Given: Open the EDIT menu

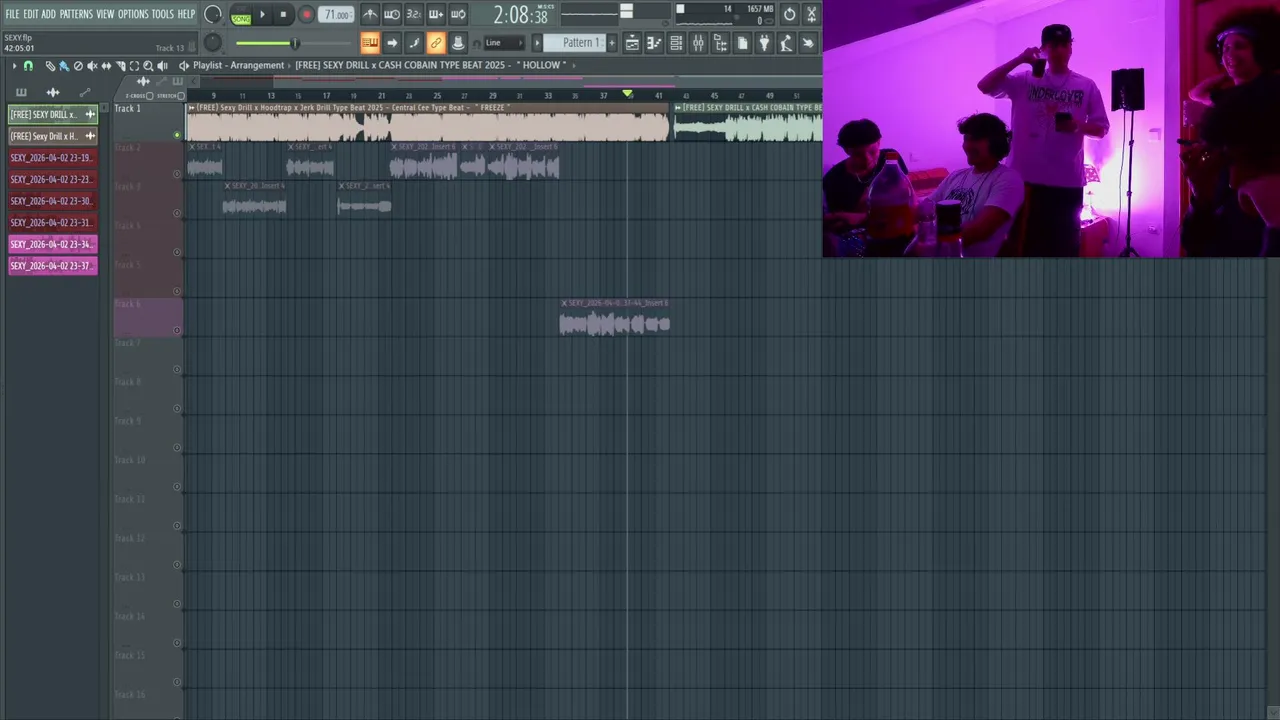Looking at the screenshot, I should (x=31, y=14).
